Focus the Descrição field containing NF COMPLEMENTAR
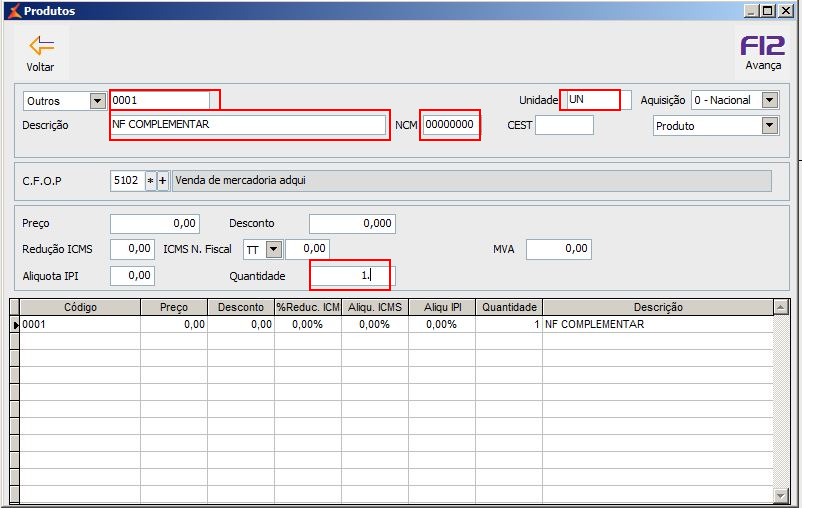The image size is (822, 528). 248,125
